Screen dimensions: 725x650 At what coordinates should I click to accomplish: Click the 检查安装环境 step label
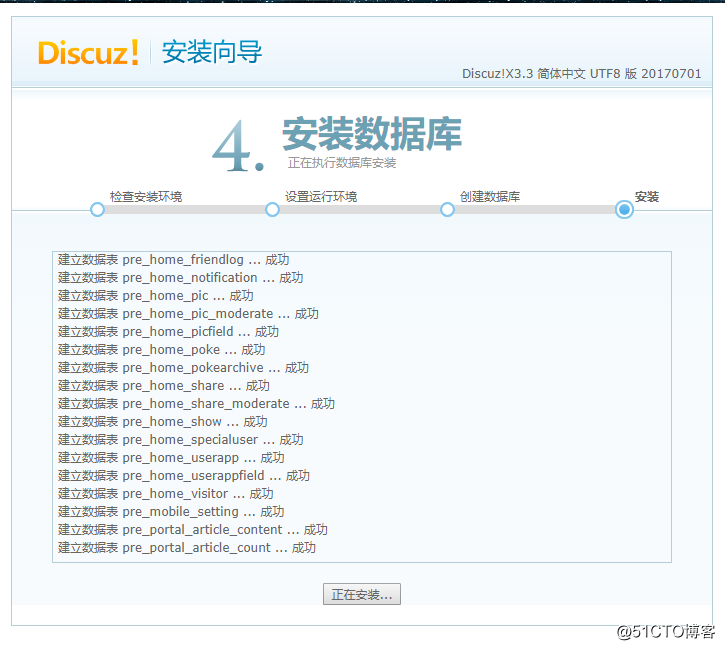tap(146, 196)
